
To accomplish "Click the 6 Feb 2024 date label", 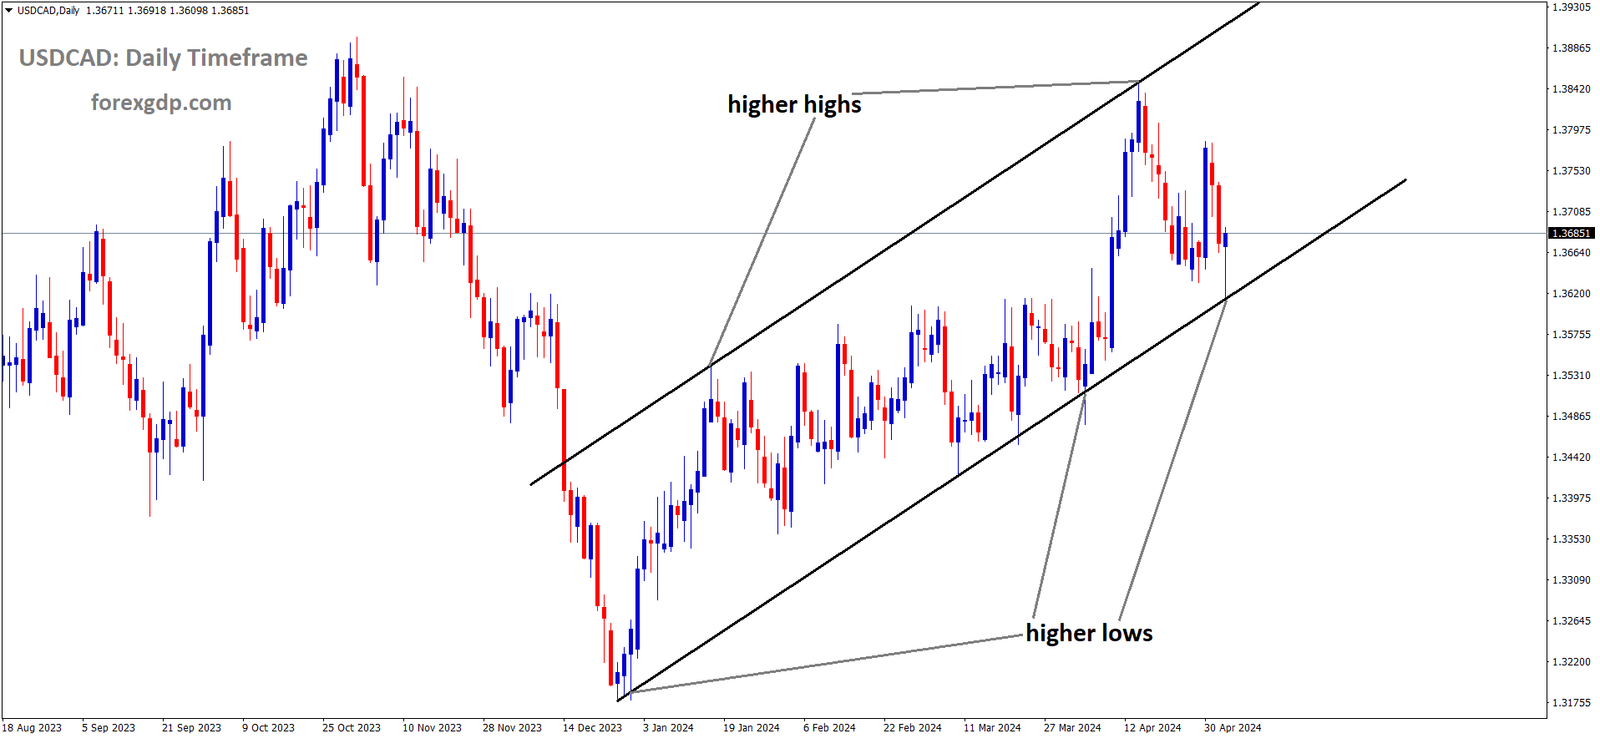I will click(x=830, y=728).
